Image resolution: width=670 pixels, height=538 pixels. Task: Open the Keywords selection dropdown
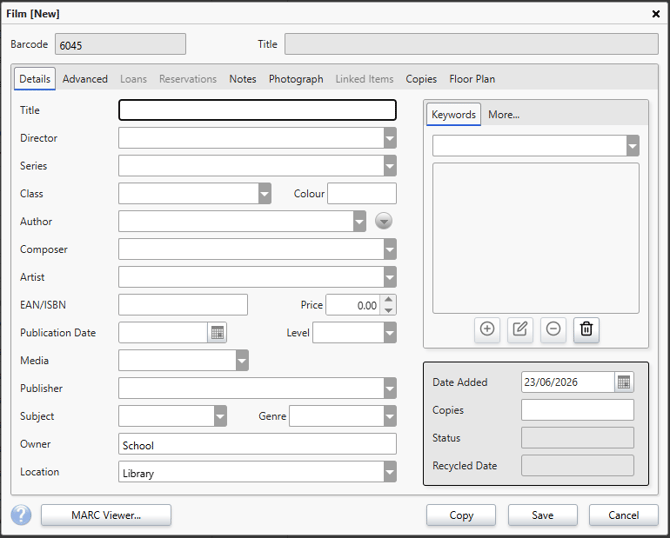point(633,146)
